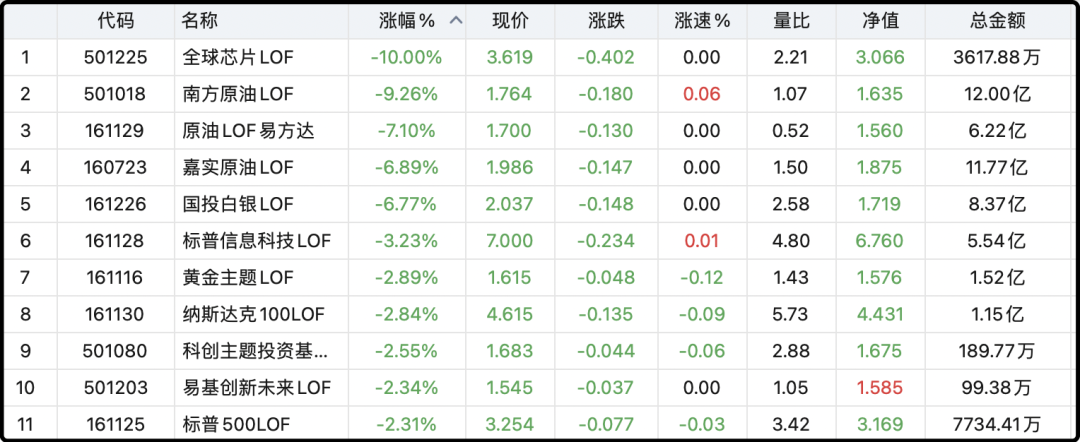1080x442 pixels.
Task: Click the 名称 column header
Action: [200, 21]
